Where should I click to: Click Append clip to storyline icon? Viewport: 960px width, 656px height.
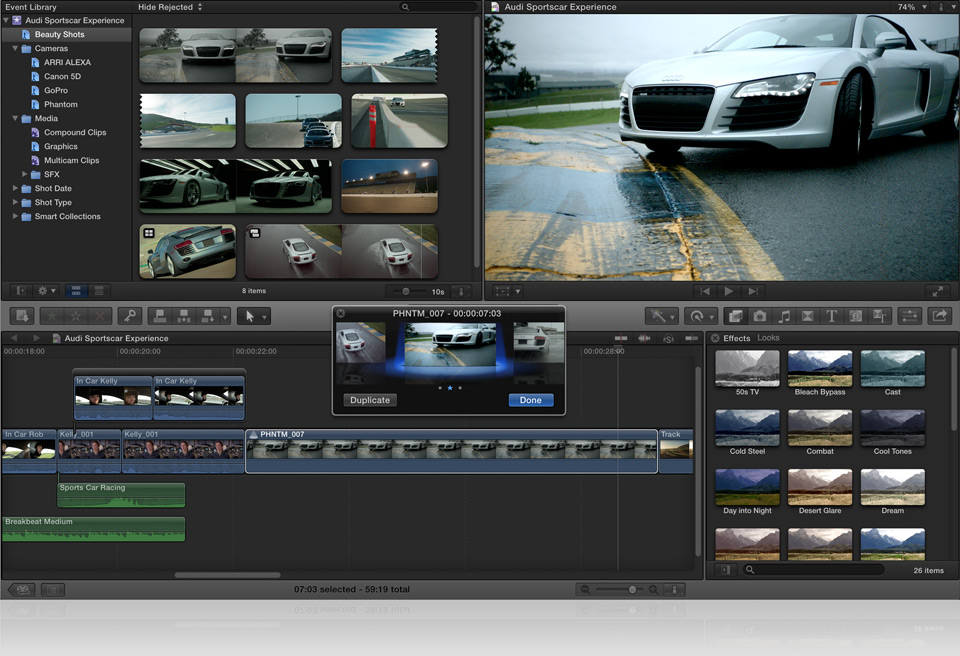pos(208,316)
